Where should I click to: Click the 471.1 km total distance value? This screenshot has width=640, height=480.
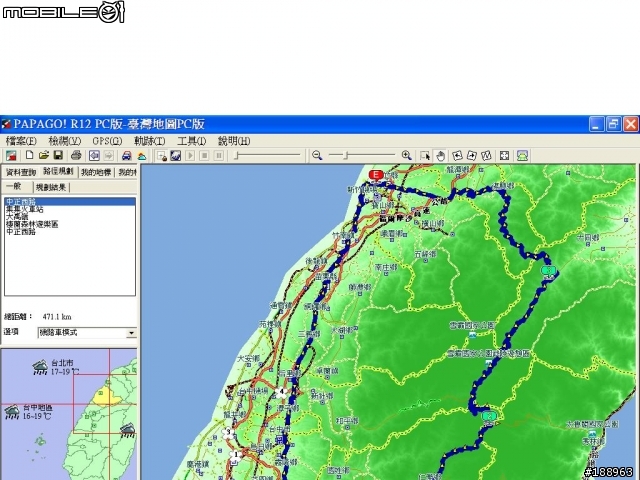(x=57, y=317)
